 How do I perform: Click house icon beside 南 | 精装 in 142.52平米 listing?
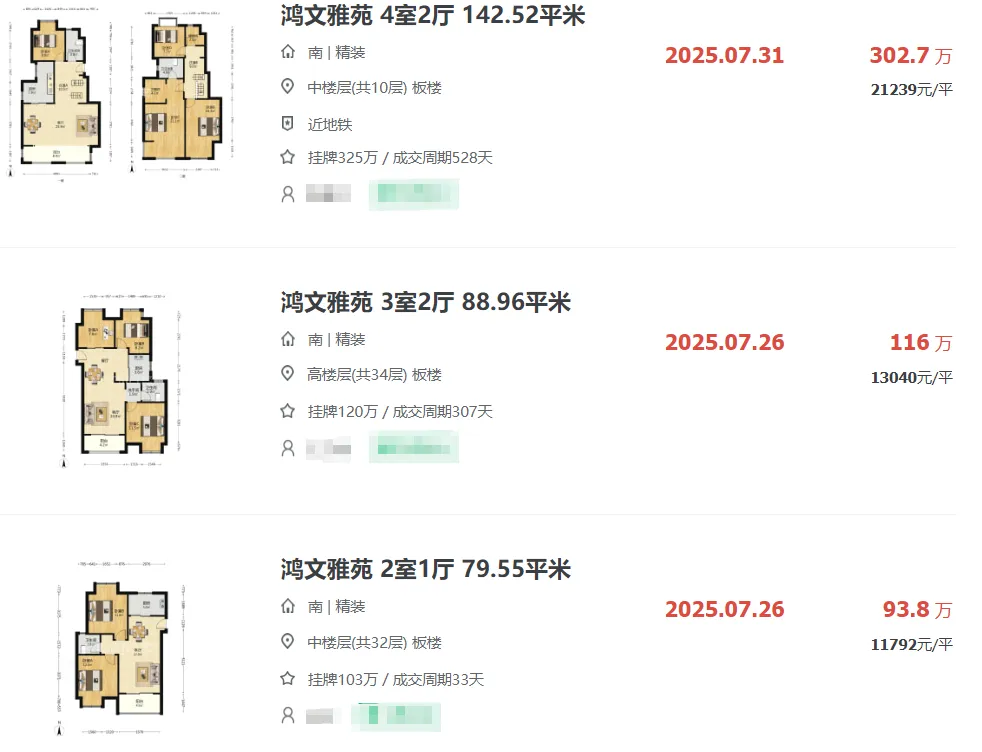tap(287, 52)
